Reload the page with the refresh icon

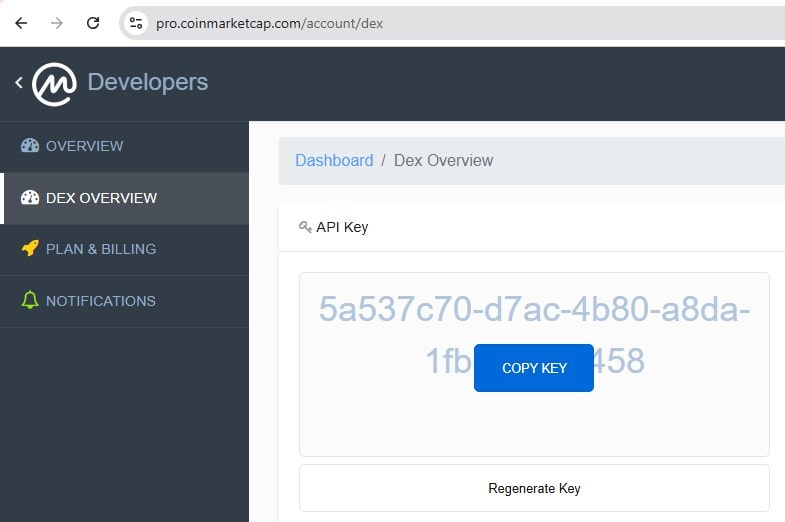pyautogui.click(x=93, y=23)
